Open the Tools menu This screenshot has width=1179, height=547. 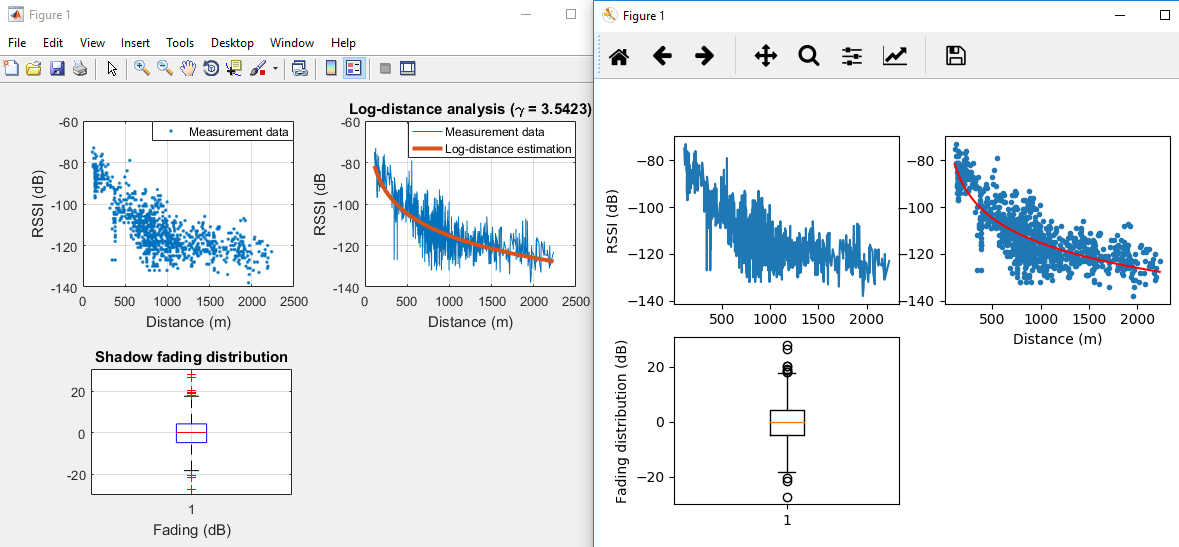point(180,43)
